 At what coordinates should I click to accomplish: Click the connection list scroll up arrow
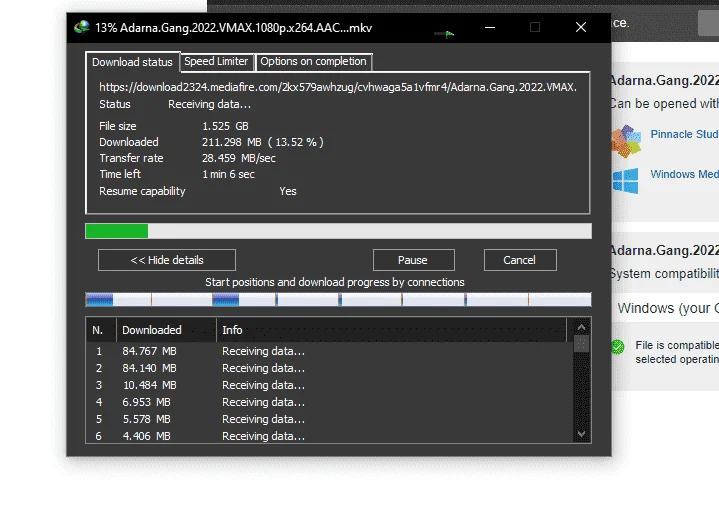tap(581, 327)
